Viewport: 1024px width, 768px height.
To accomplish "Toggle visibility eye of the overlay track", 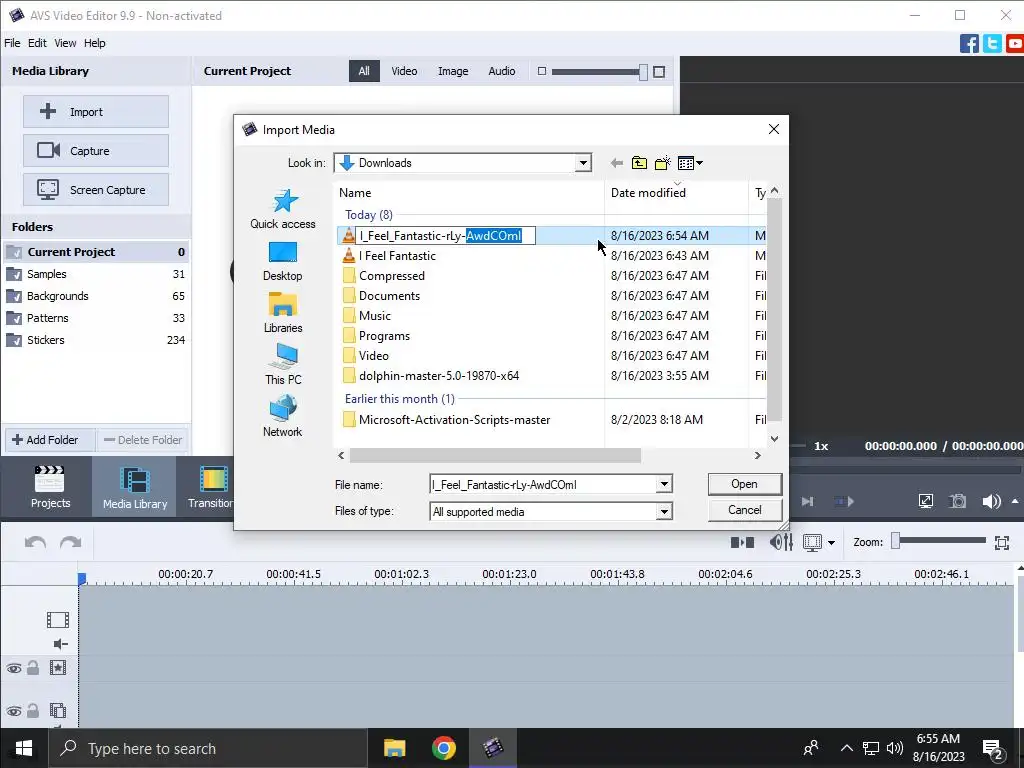I will 14,711.
